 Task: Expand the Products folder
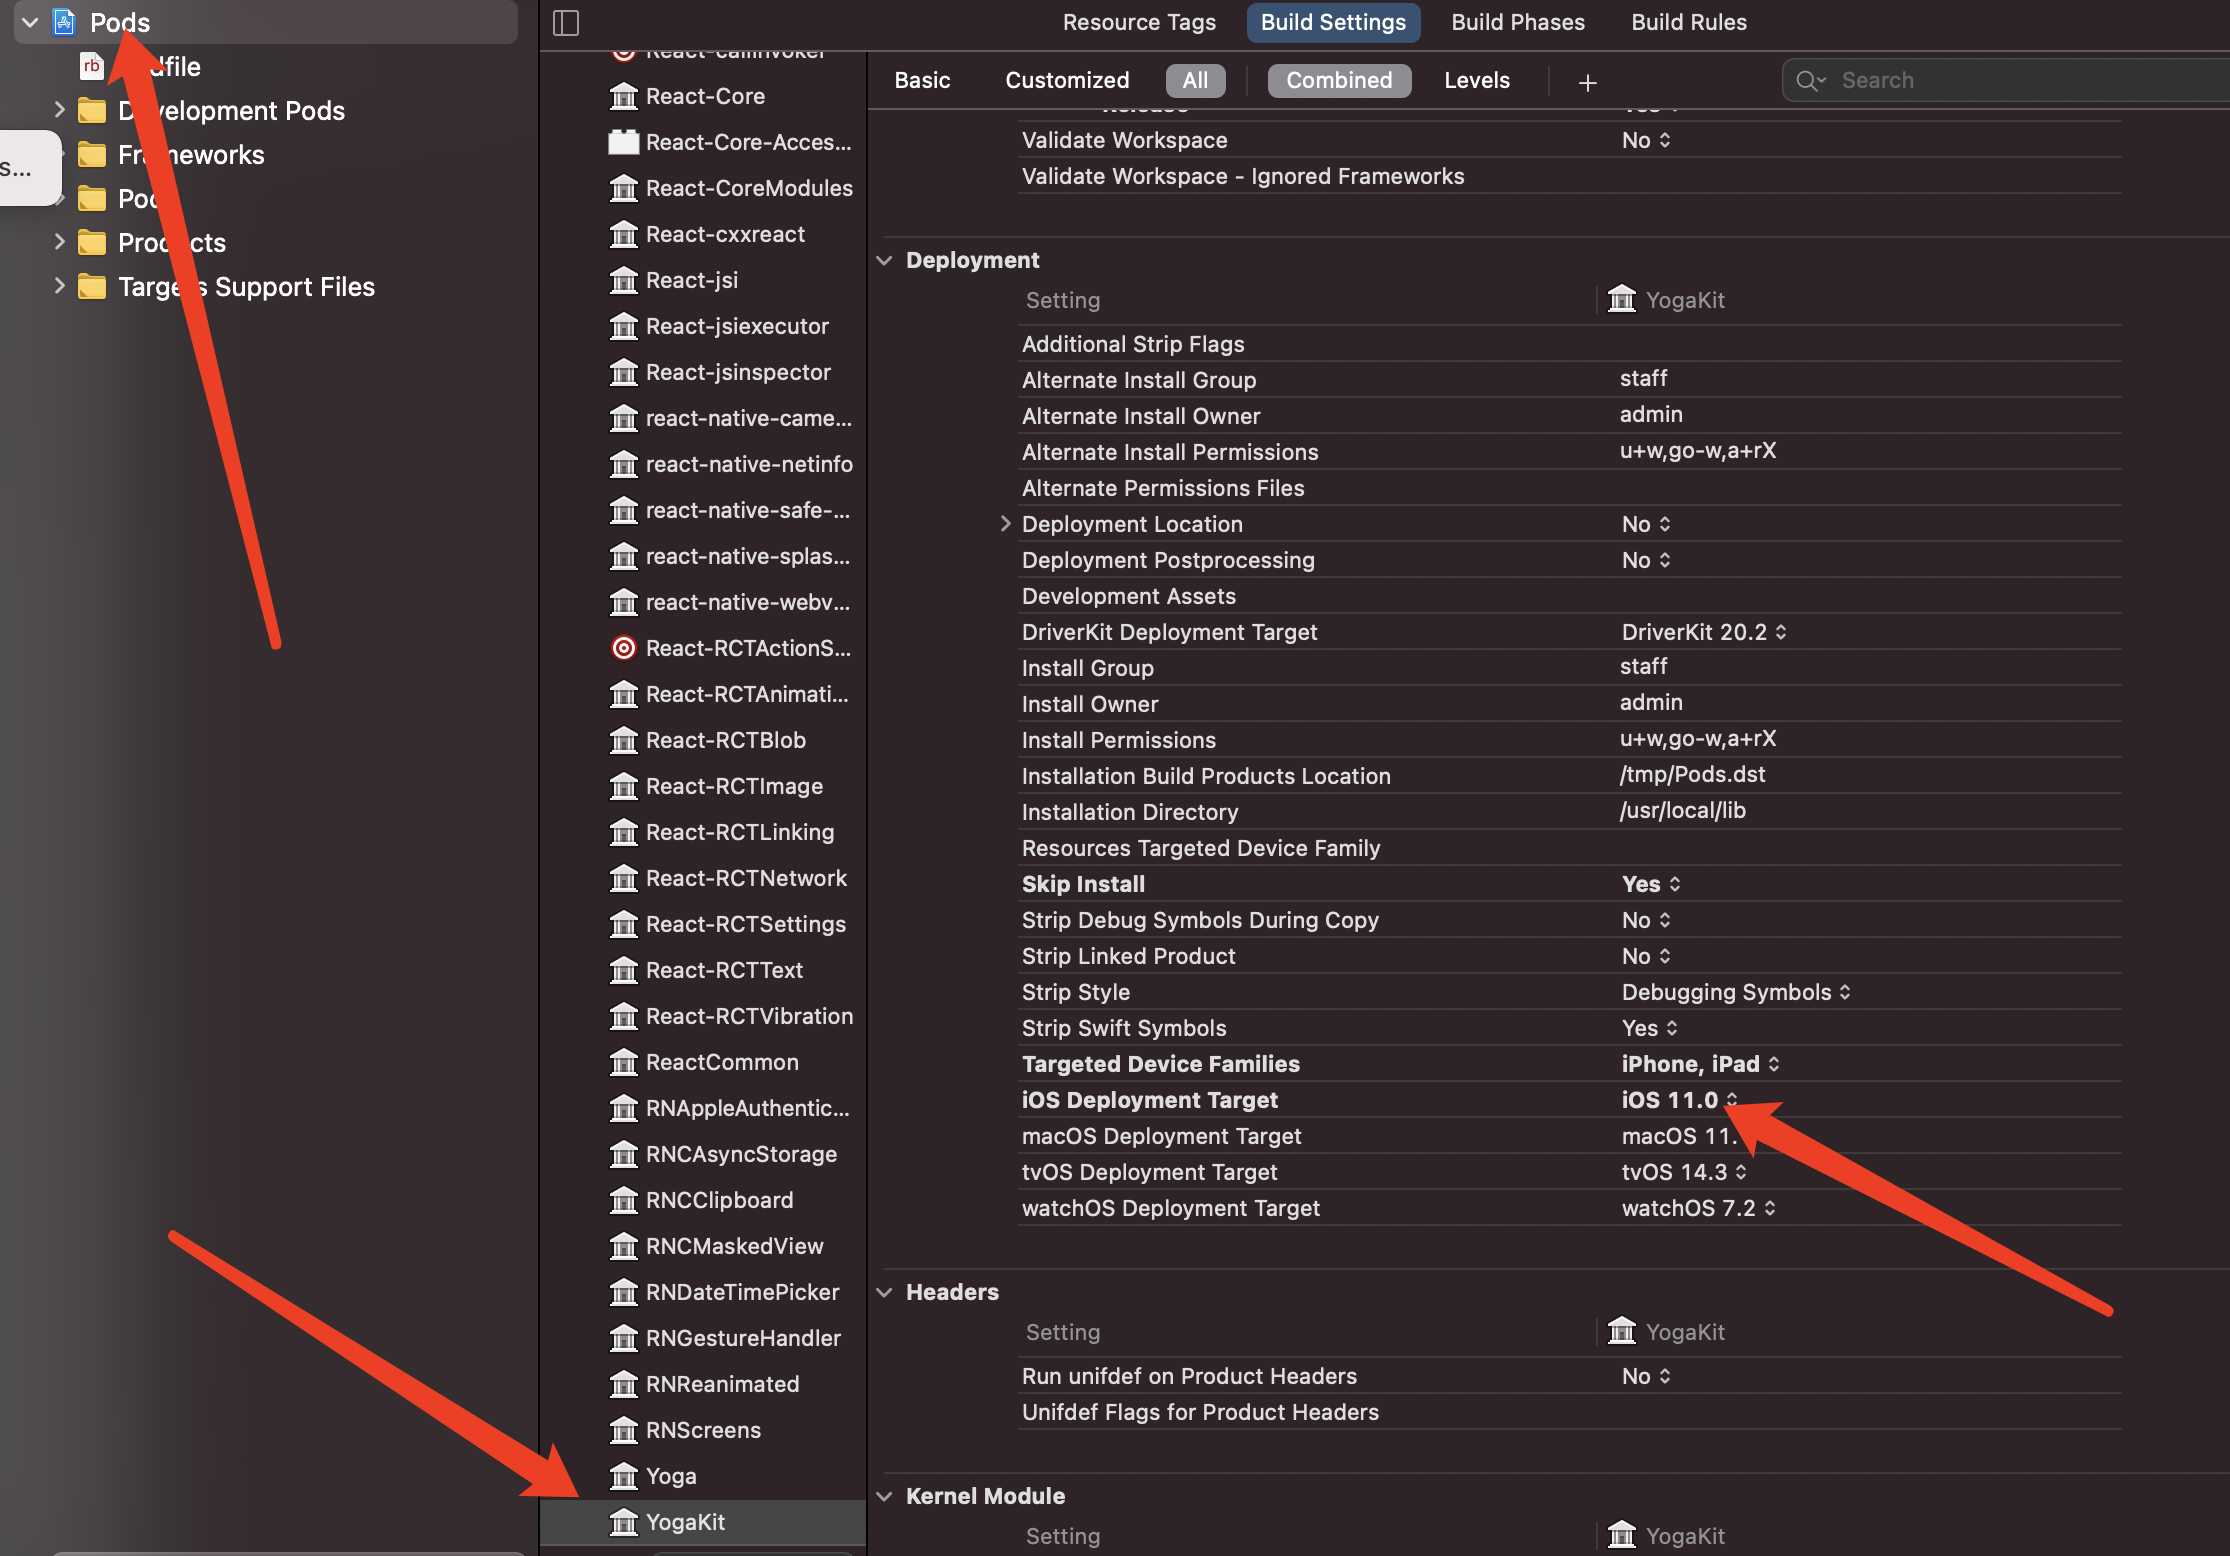(58, 241)
